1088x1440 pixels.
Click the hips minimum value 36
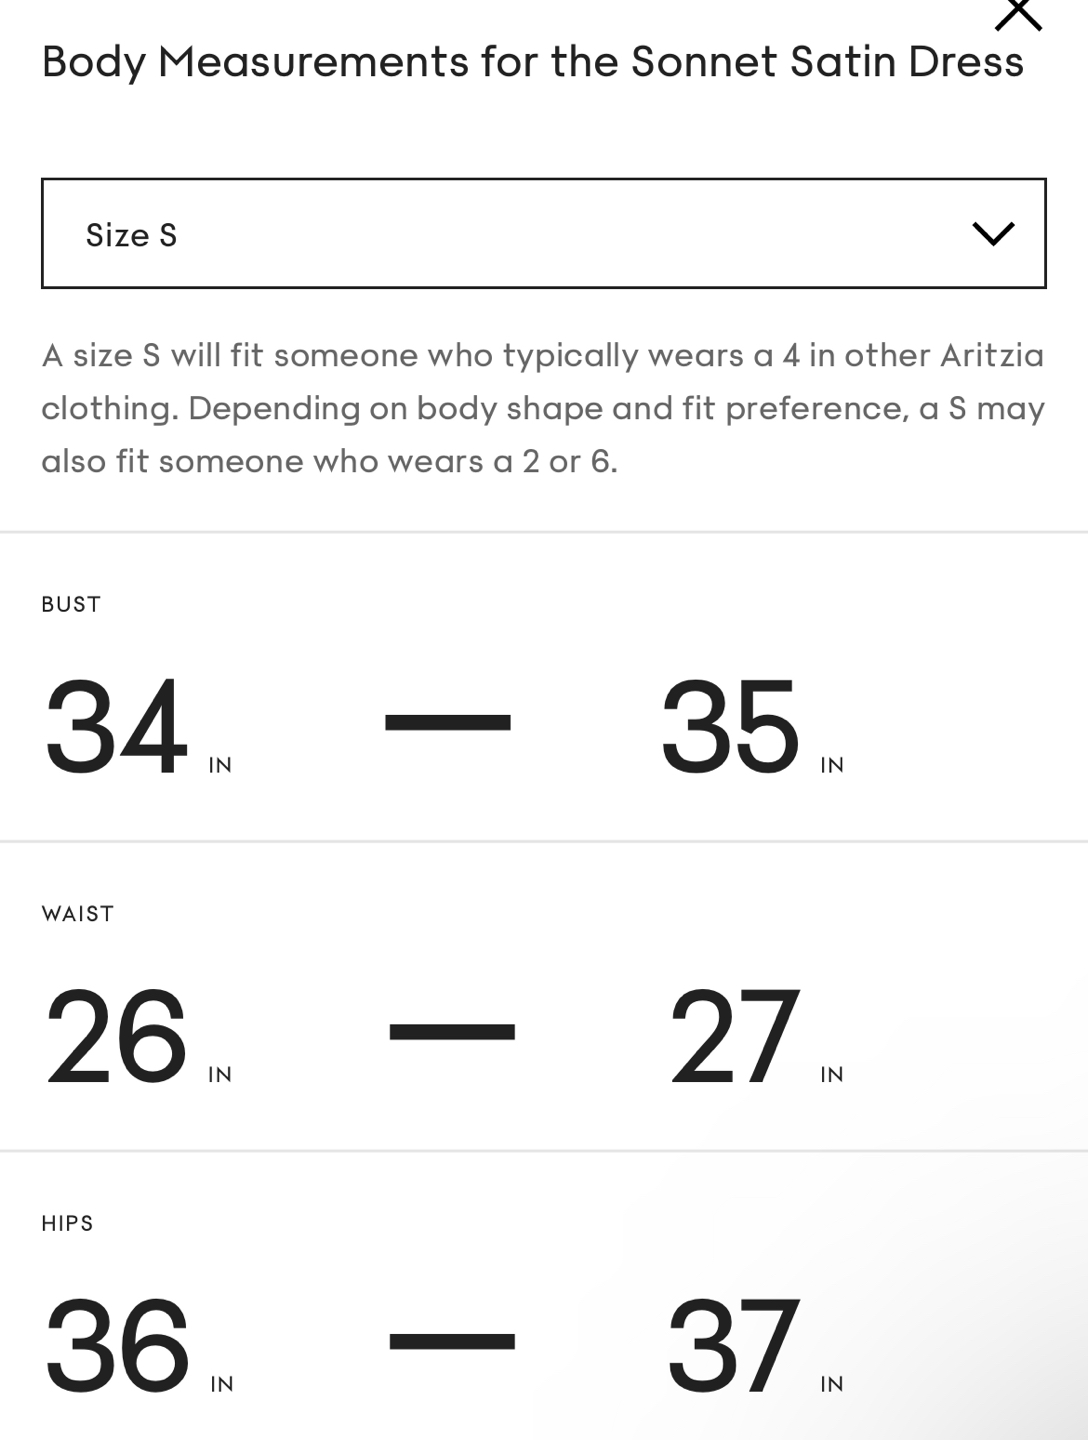click(117, 1346)
